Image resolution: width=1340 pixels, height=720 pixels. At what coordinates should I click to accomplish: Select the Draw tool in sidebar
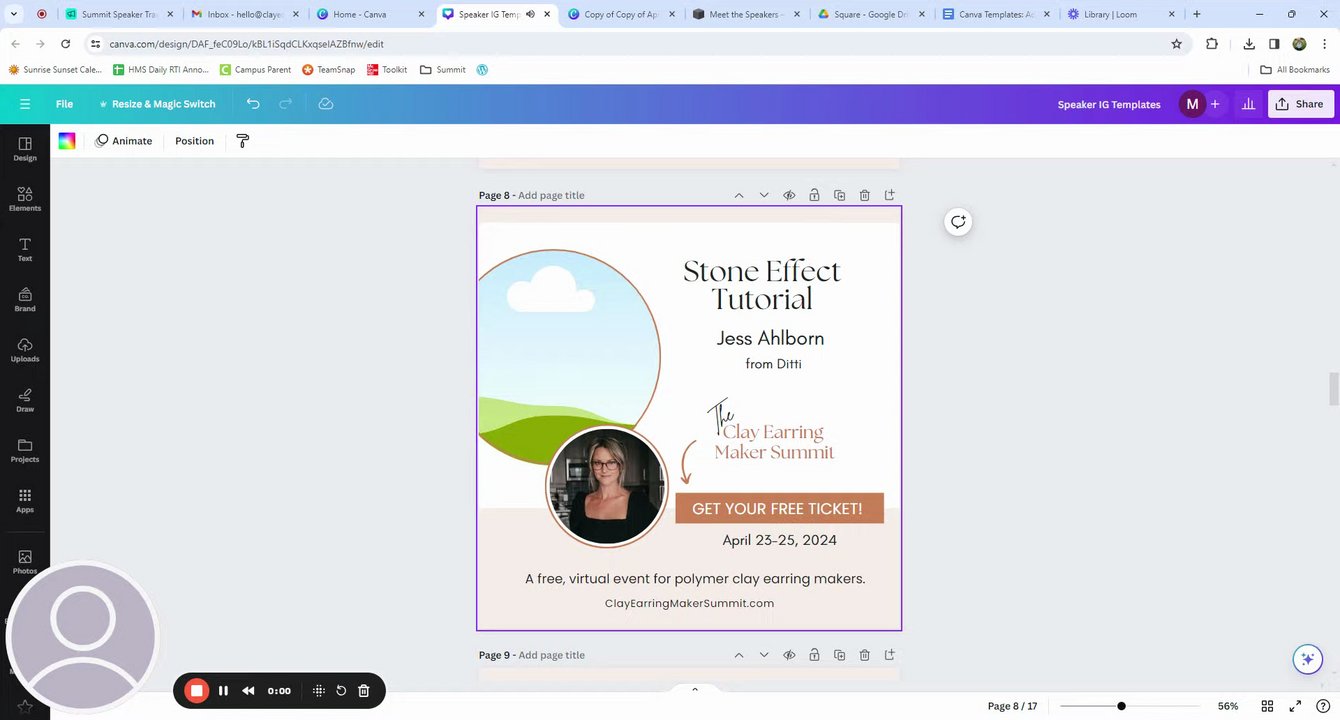click(x=25, y=400)
